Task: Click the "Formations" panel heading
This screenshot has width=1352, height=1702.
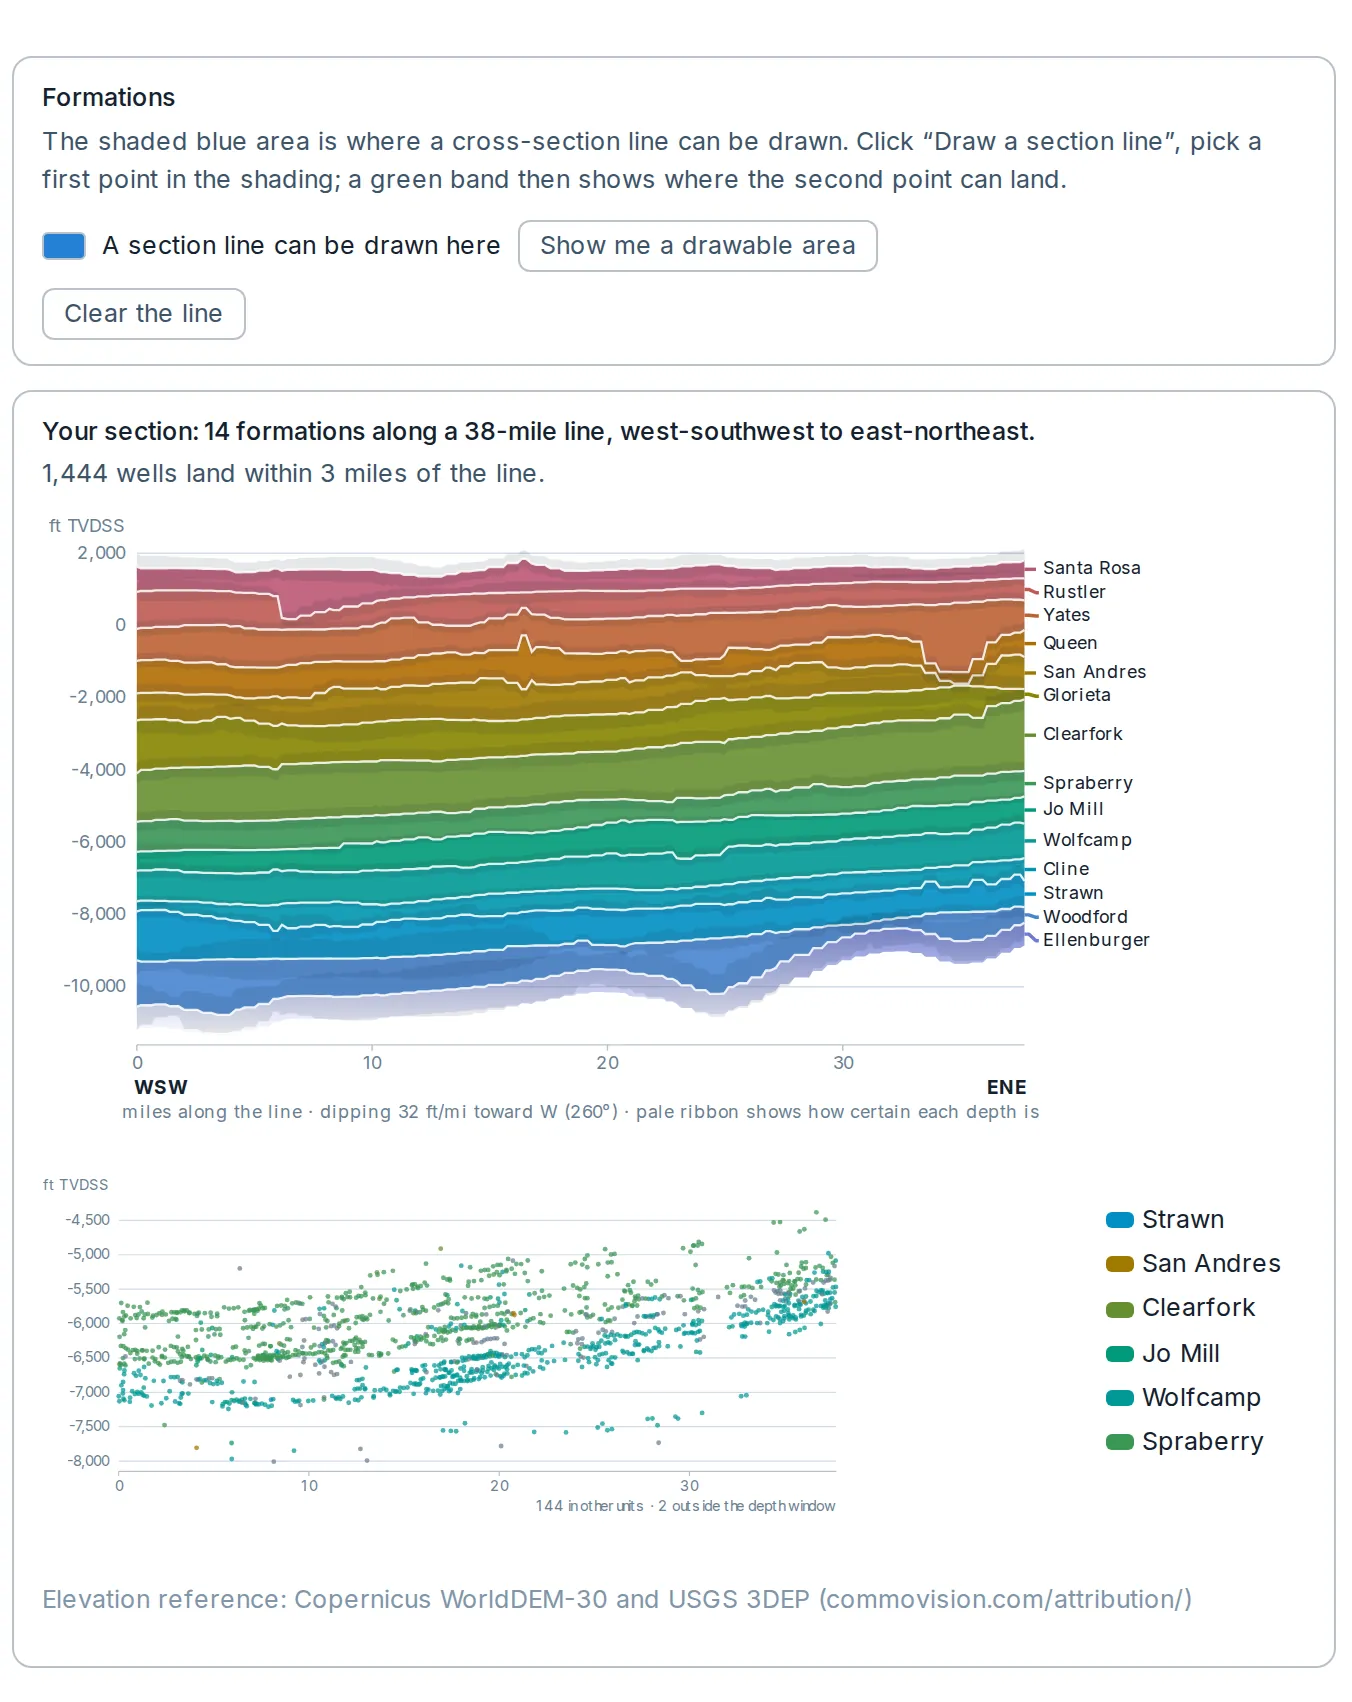Action: (x=109, y=98)
